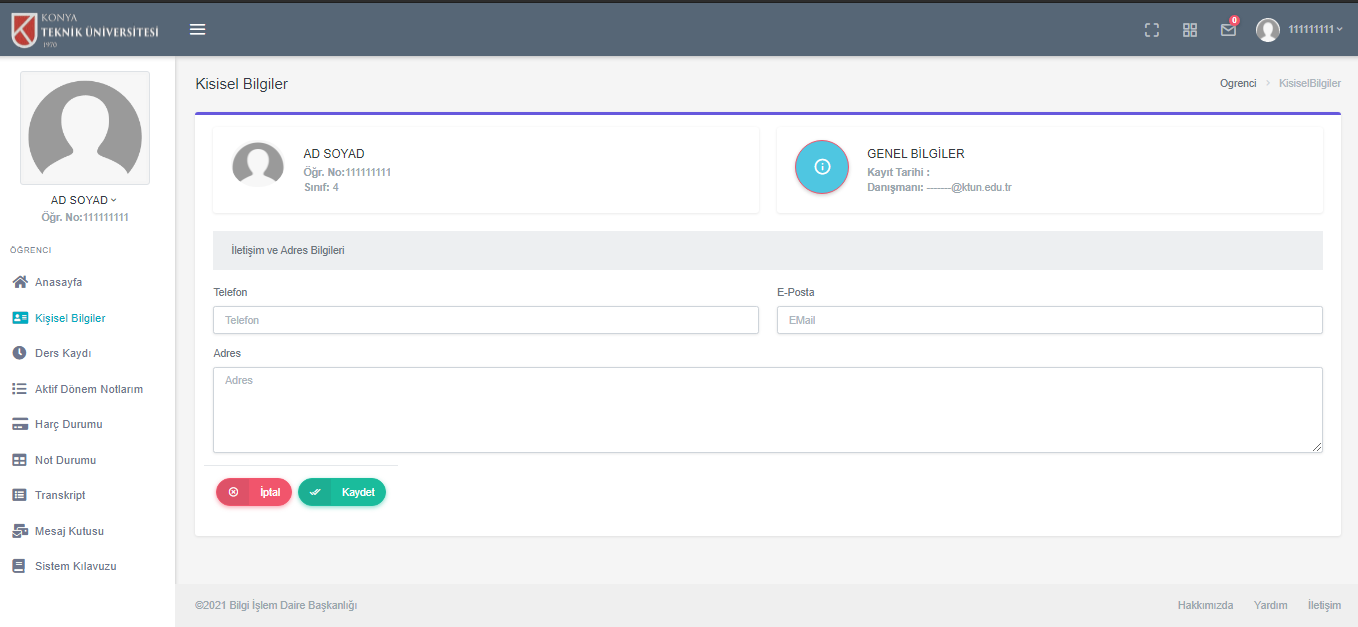Viewport: 1358px width, 627px height.
Task: Click the Harç Durumu card icon
Action: point(20,424)
